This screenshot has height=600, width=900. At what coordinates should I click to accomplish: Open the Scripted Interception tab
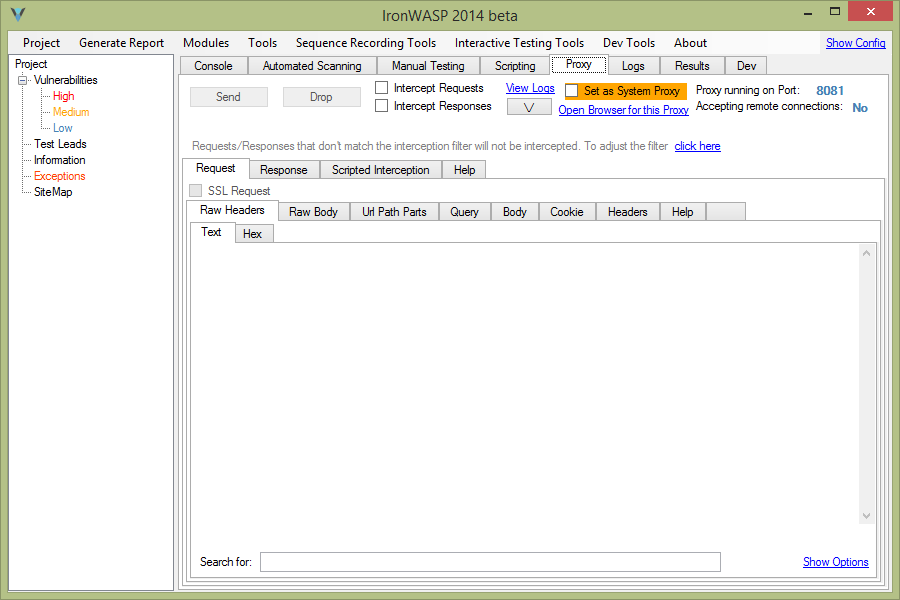click(380, 170)
